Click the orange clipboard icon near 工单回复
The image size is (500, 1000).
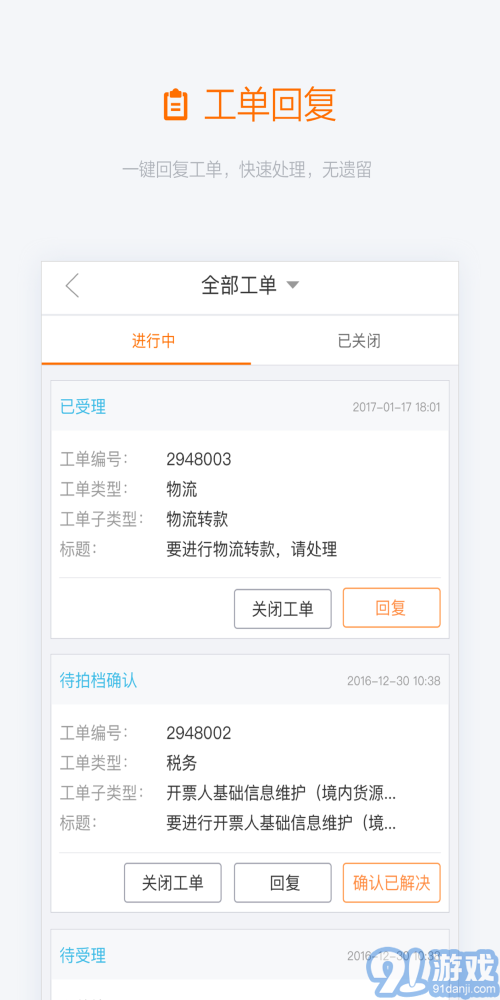176,105
